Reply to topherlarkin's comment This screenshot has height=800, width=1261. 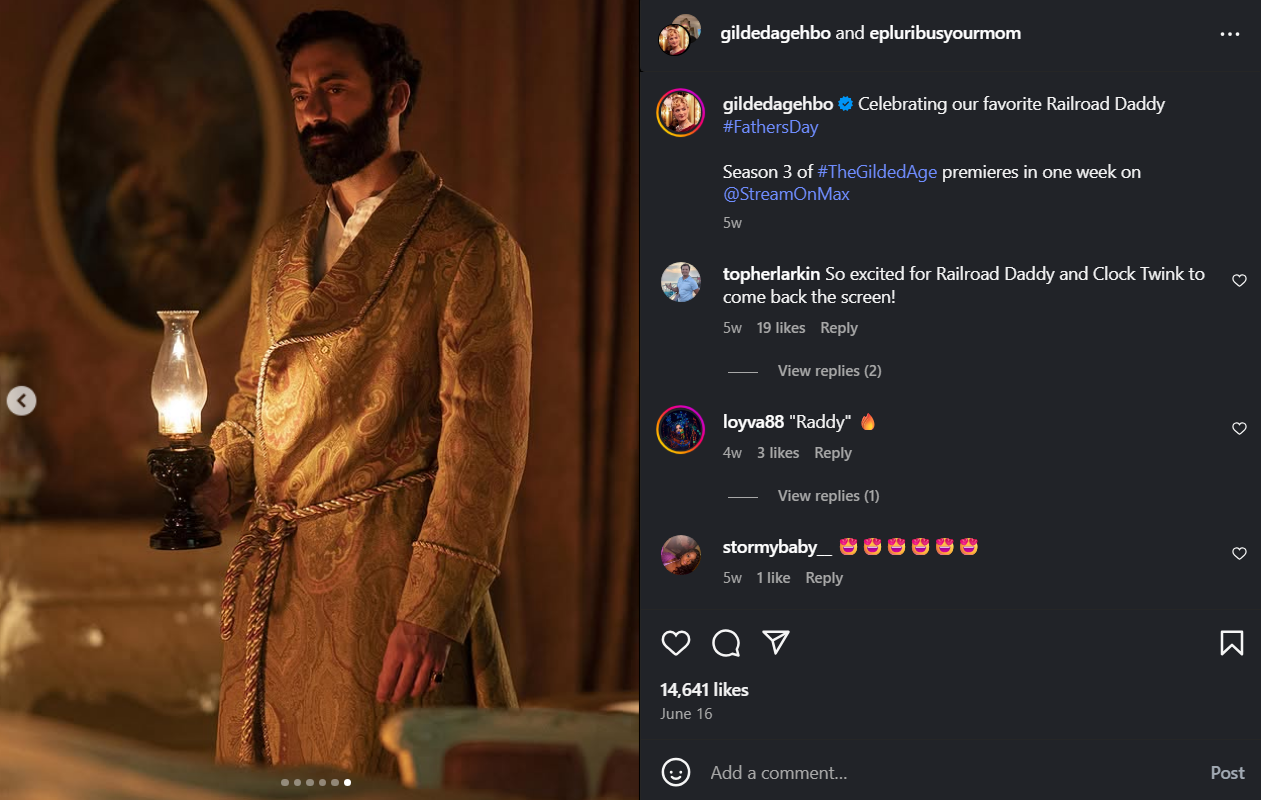839,328
